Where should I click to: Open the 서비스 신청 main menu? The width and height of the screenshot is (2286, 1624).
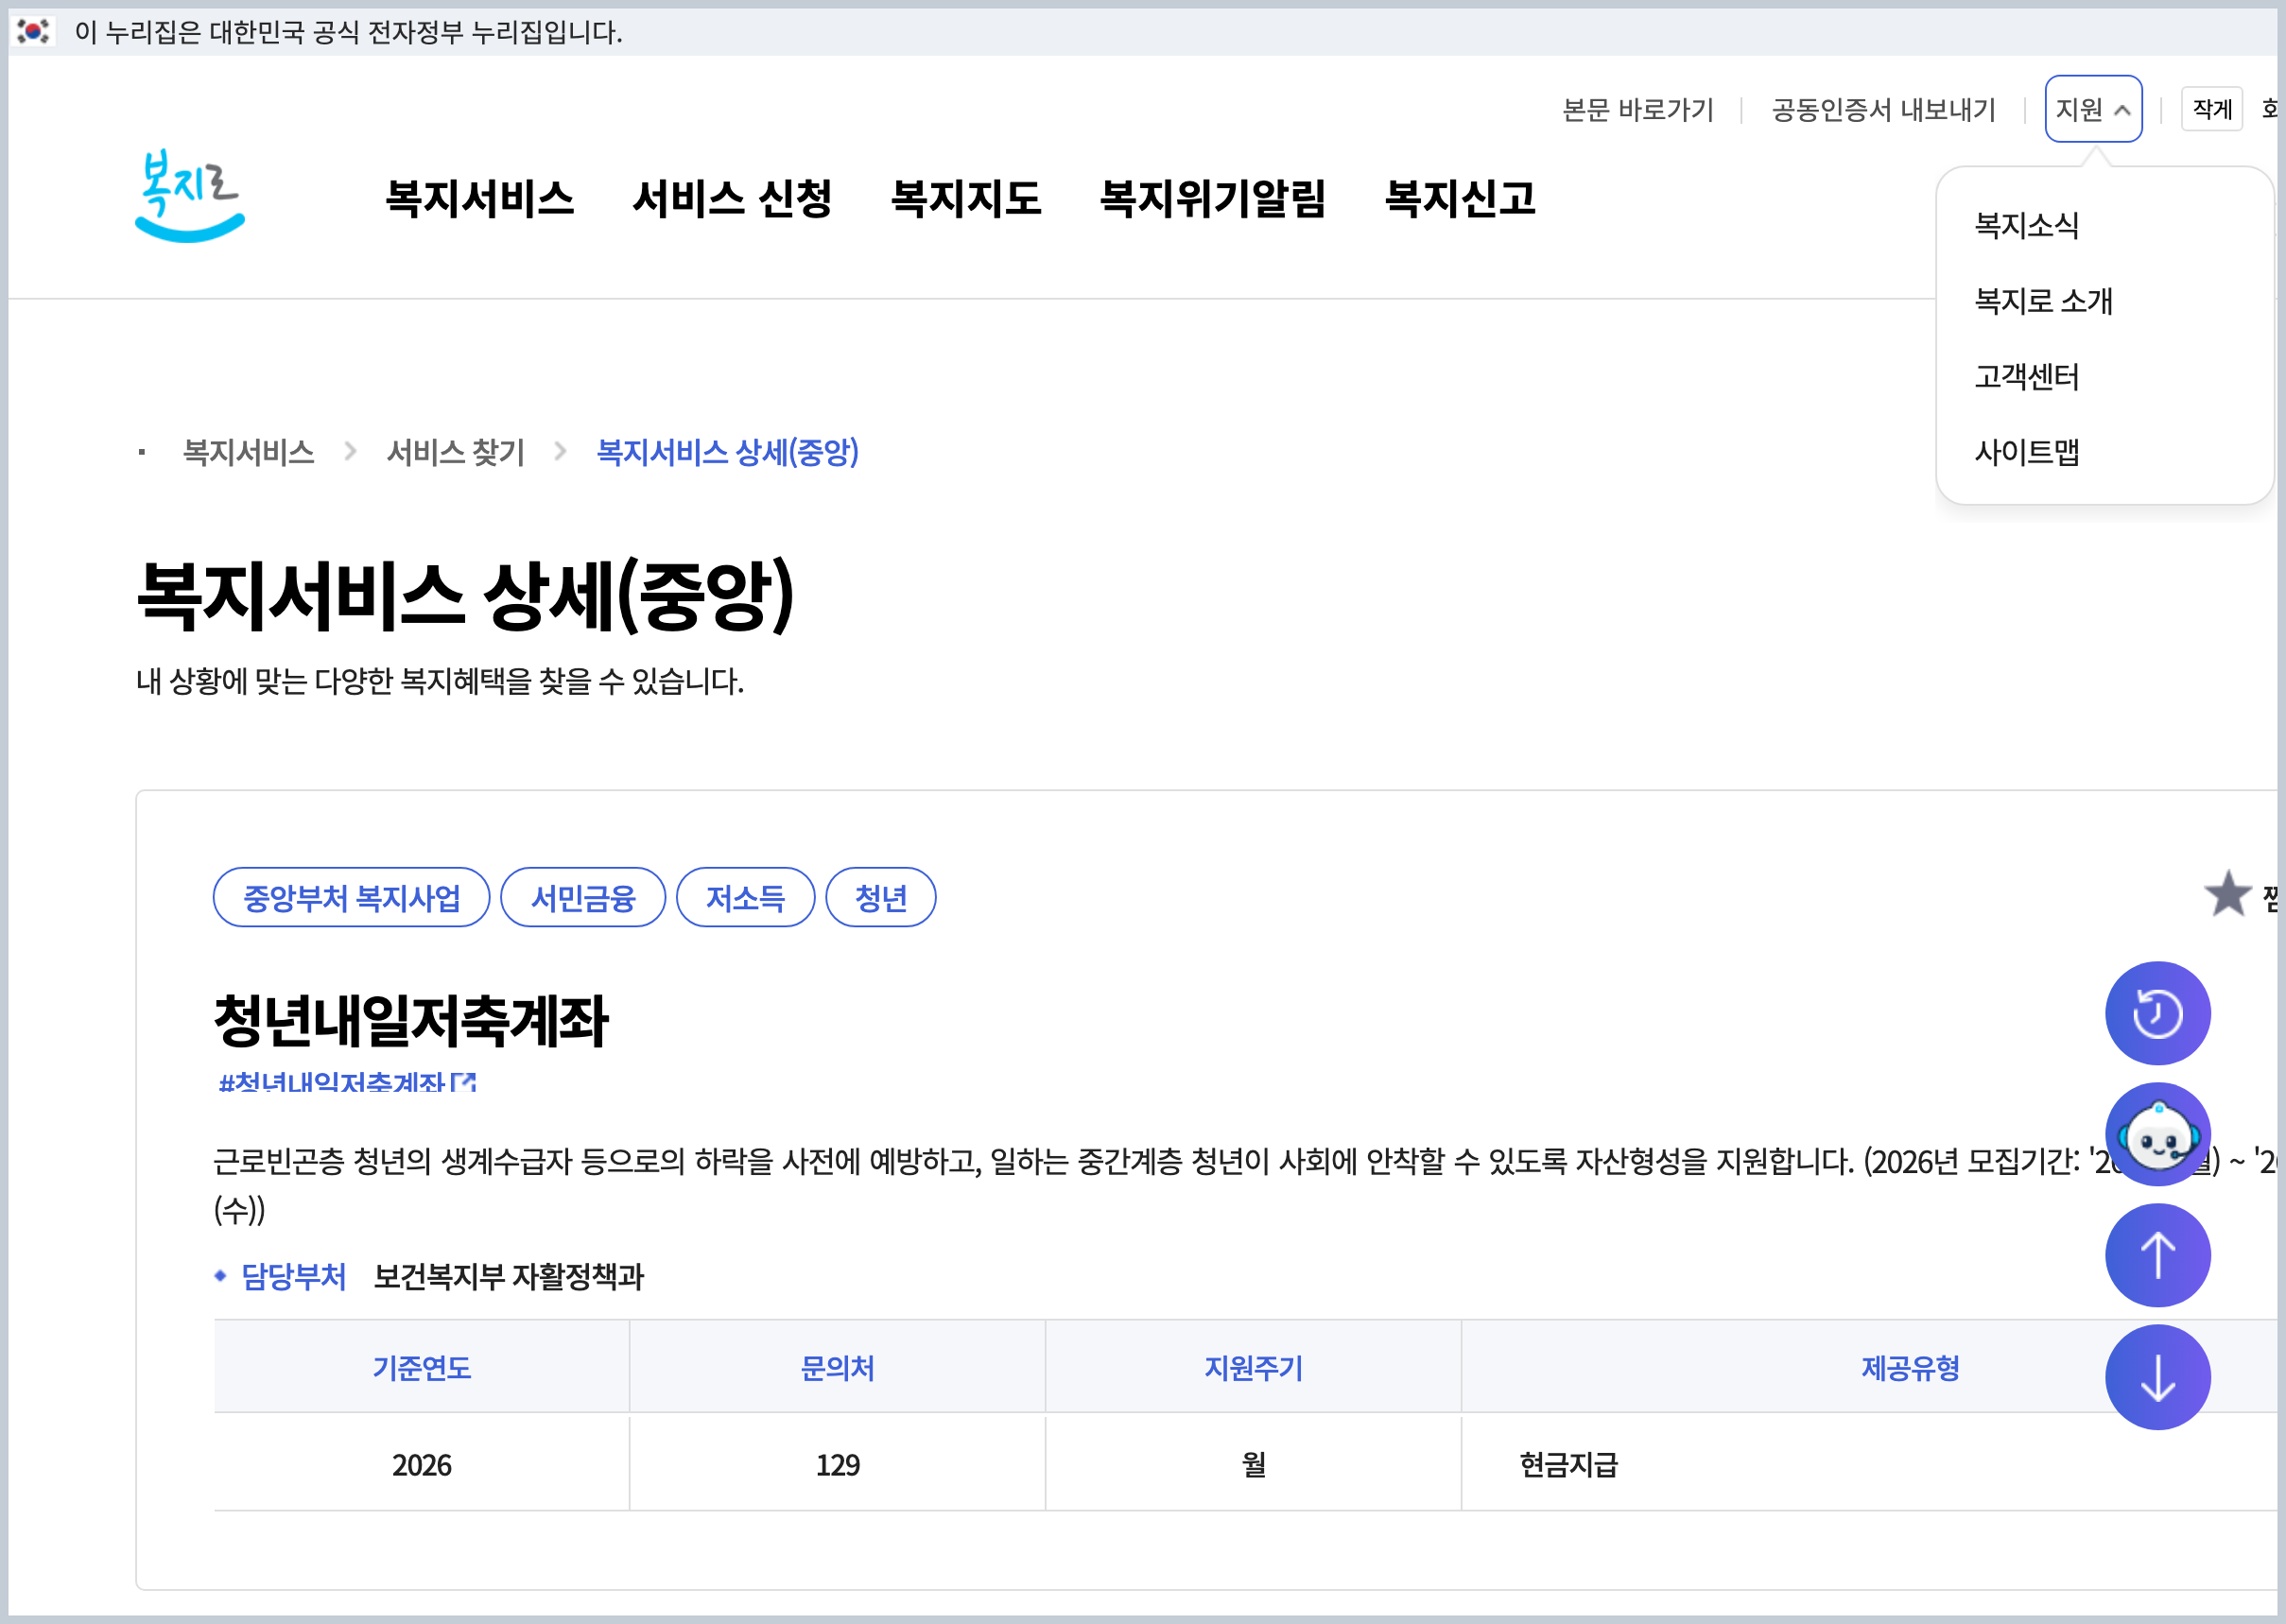click(732, 198)
